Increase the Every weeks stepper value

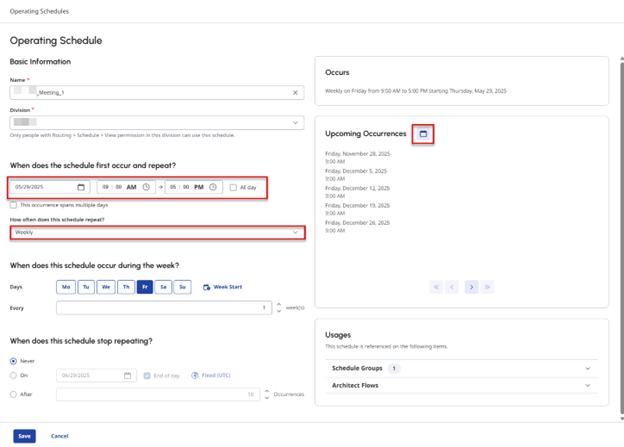click(x=277, y=304)
